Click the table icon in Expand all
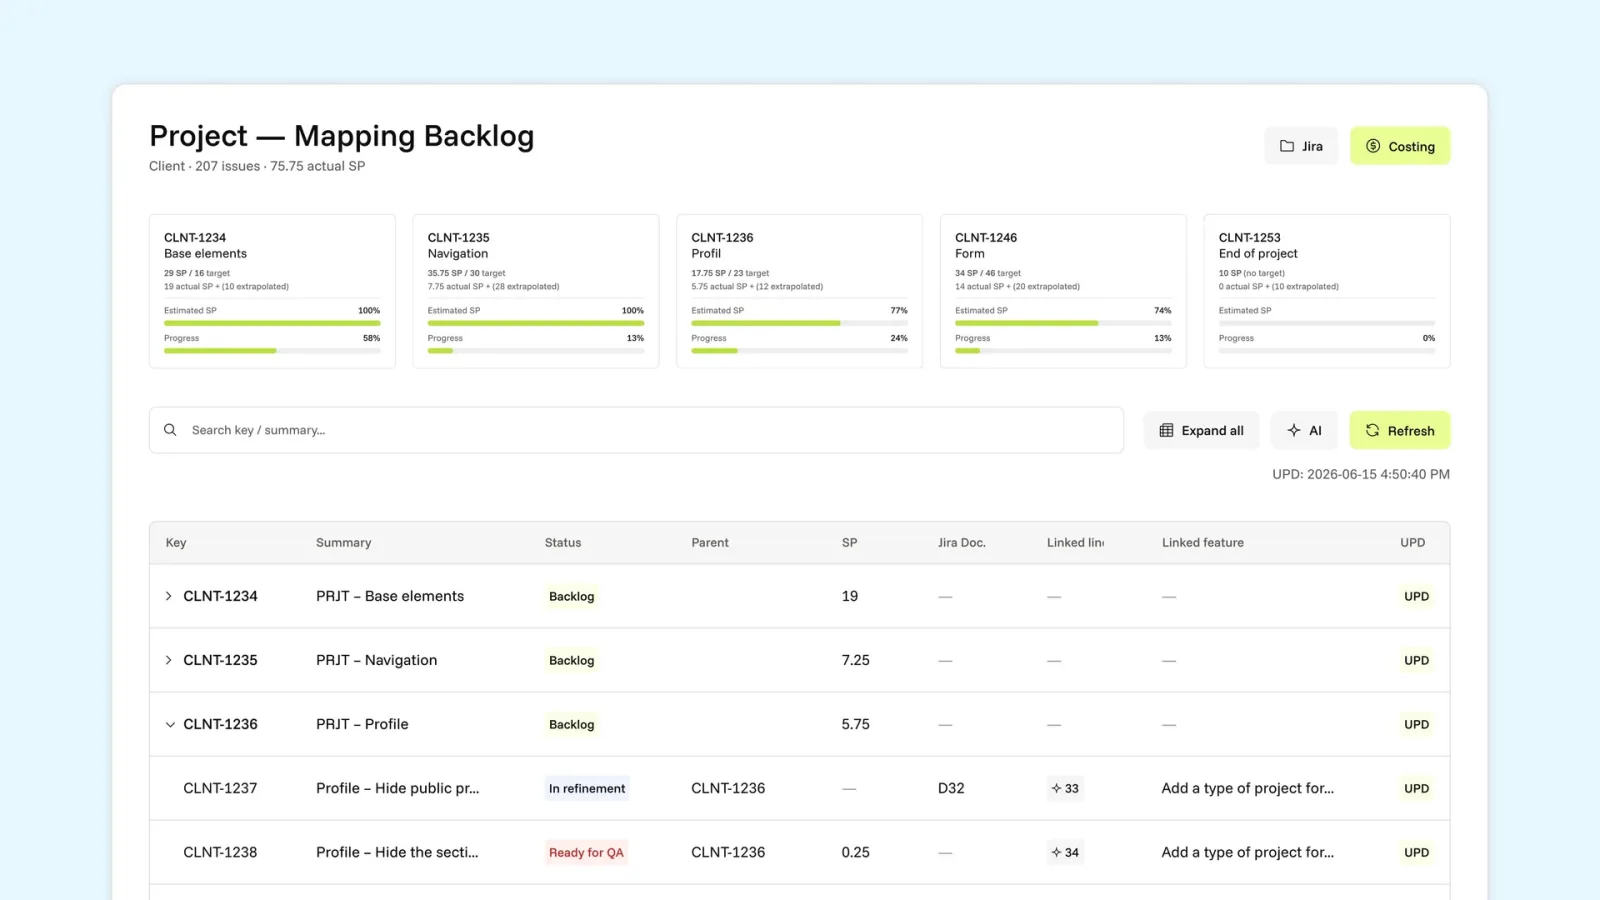1600x900 pixels. coord(1166,431)
